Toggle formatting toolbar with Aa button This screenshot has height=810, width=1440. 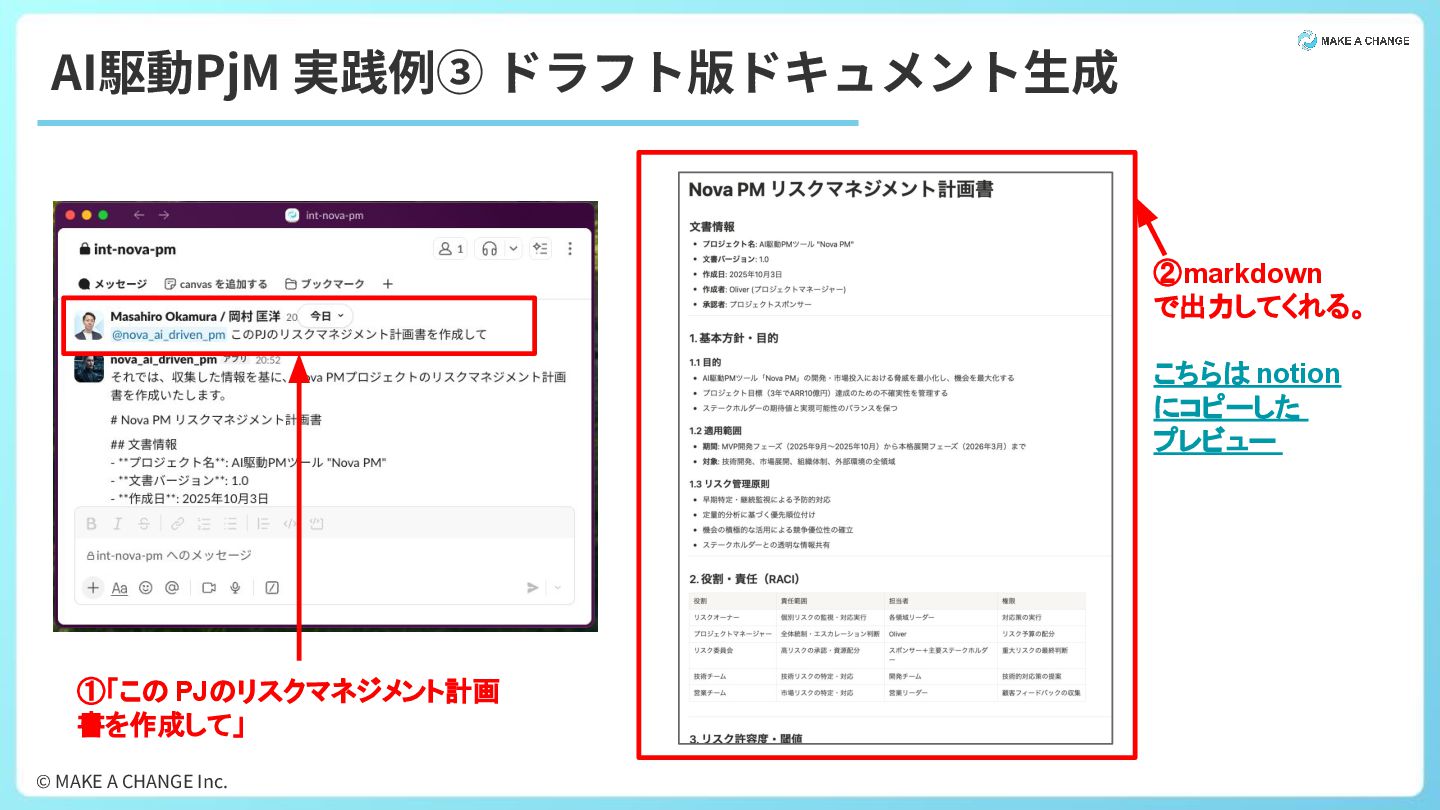119,588
